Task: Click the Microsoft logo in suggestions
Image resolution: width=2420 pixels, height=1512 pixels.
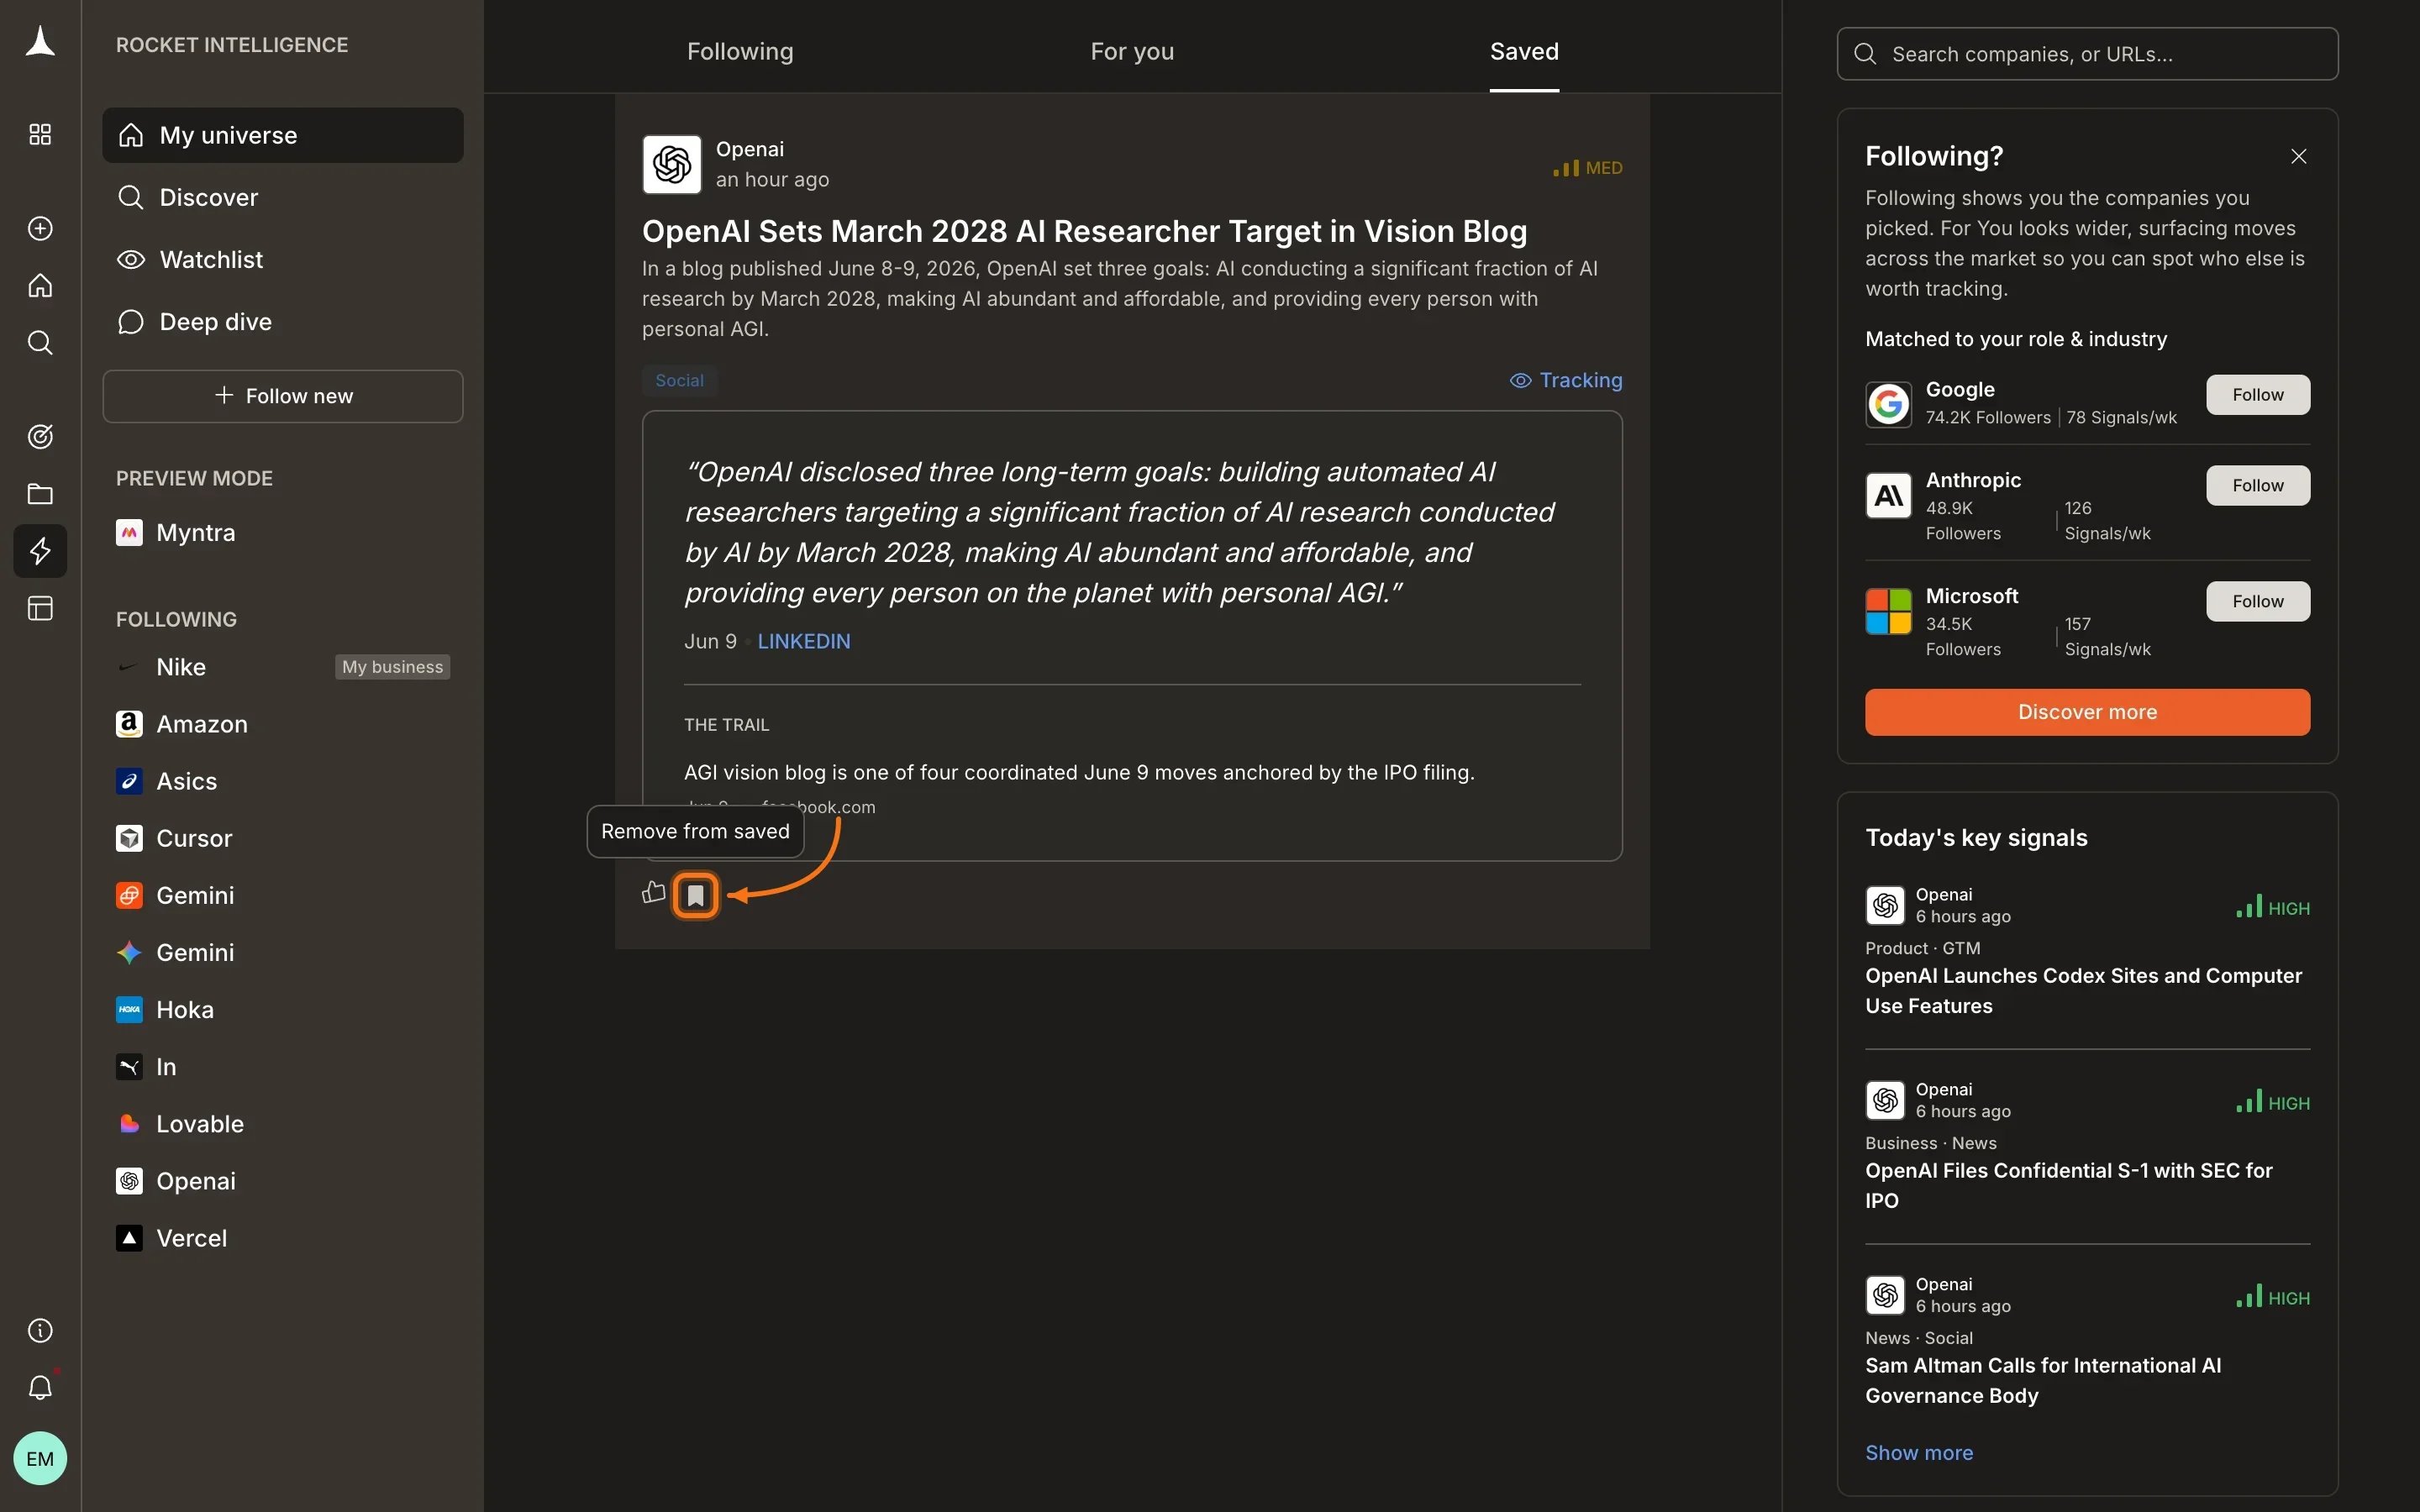Action: click(1888, 611)
